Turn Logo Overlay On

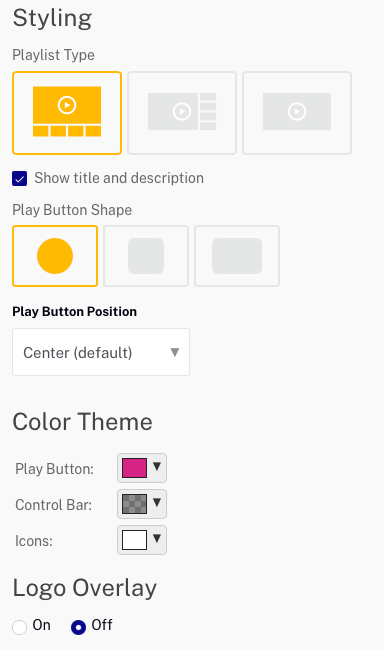[x=19, y=627]
